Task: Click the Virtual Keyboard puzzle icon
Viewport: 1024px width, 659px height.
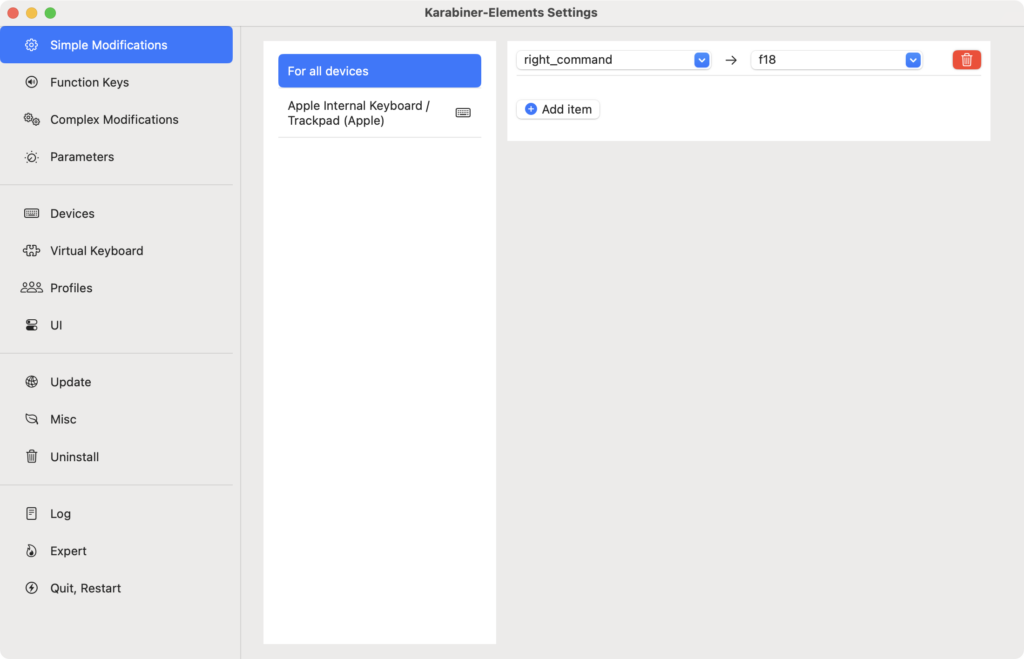Action: 31,251
